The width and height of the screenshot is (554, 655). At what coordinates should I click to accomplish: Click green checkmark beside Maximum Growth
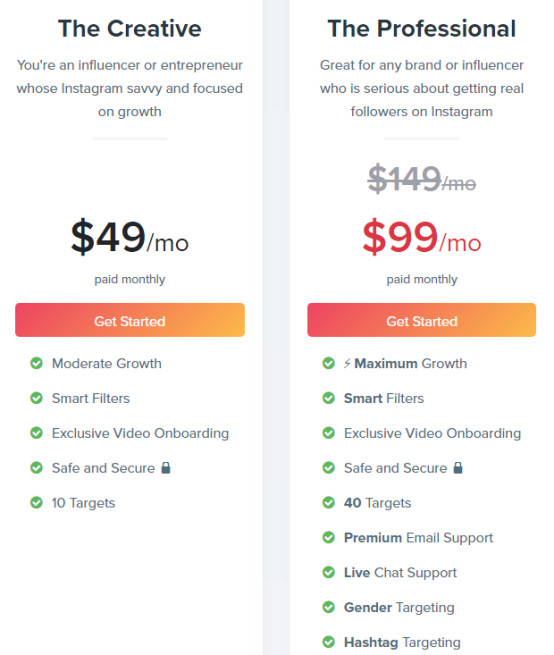click(328, 363)
